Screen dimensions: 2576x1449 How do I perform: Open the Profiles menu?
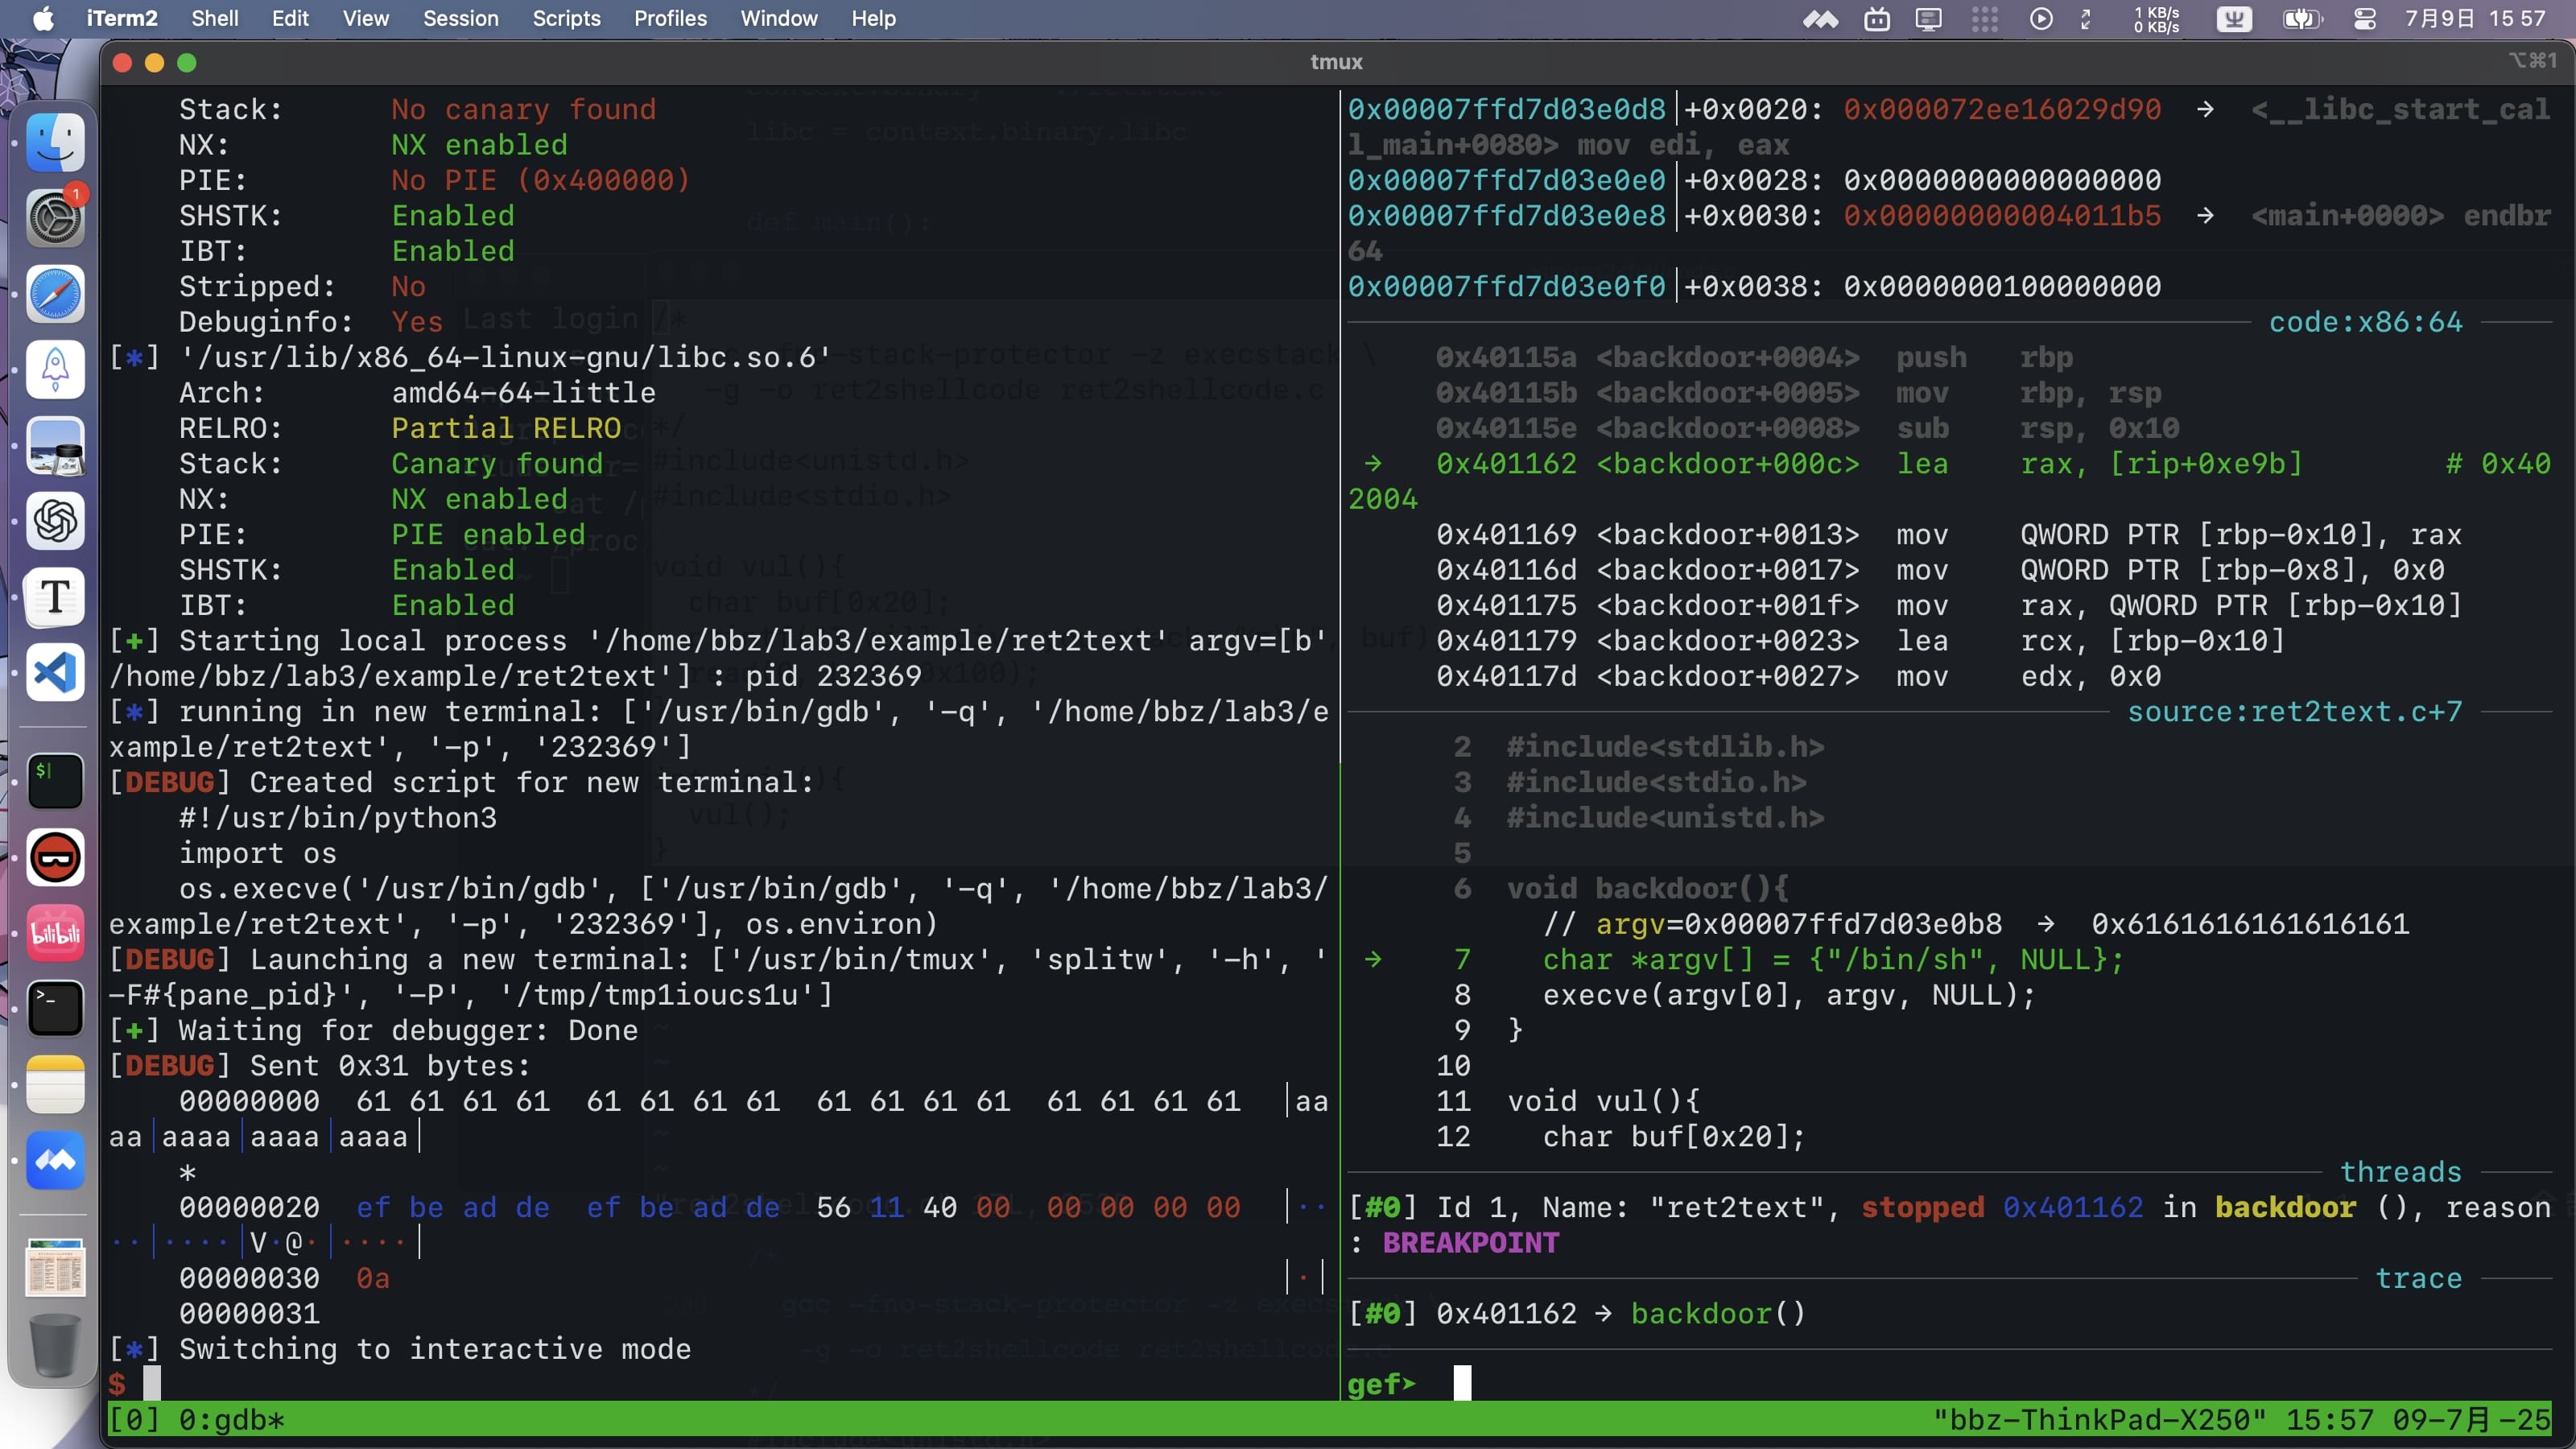[x=670, y=19]
